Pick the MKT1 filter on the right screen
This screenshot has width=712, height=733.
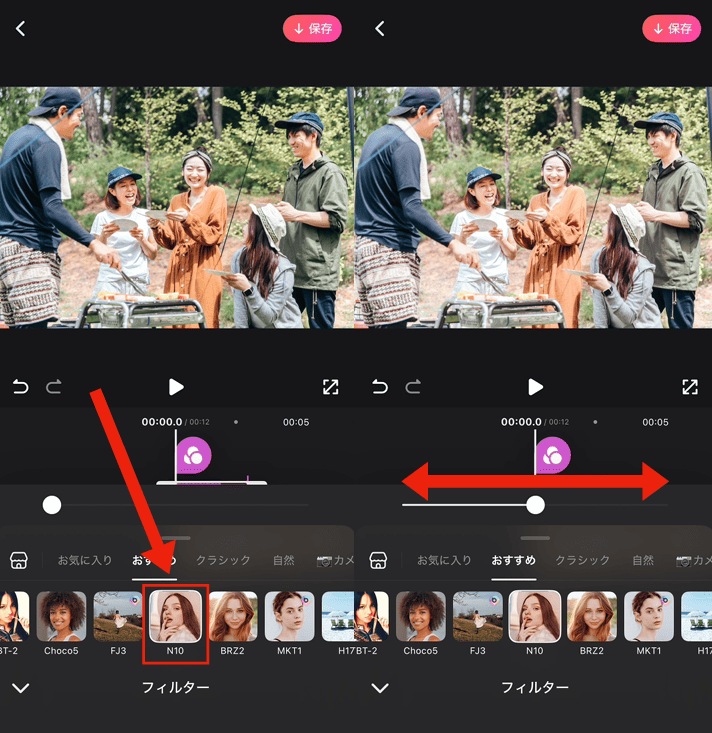(x=649, y=617)
